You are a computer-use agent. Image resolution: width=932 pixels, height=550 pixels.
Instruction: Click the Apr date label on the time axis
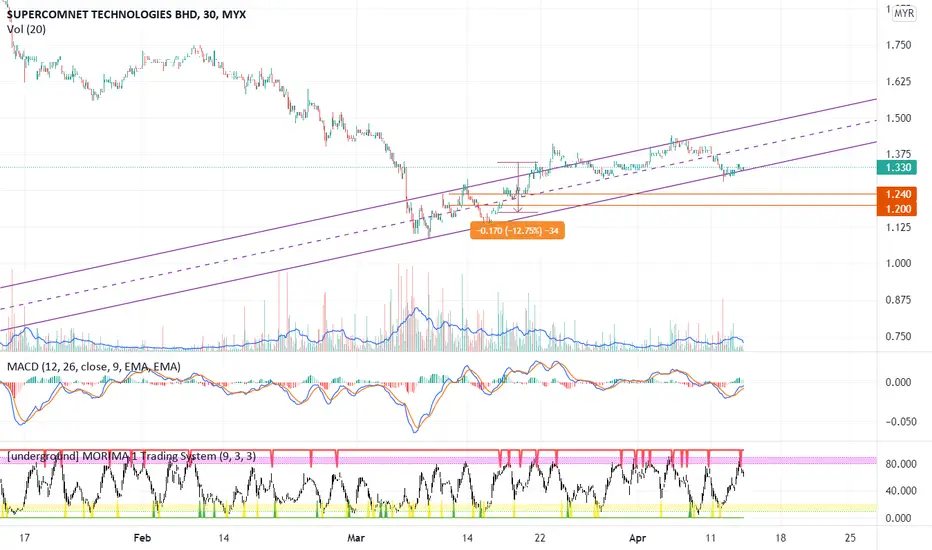pos(637,538)
